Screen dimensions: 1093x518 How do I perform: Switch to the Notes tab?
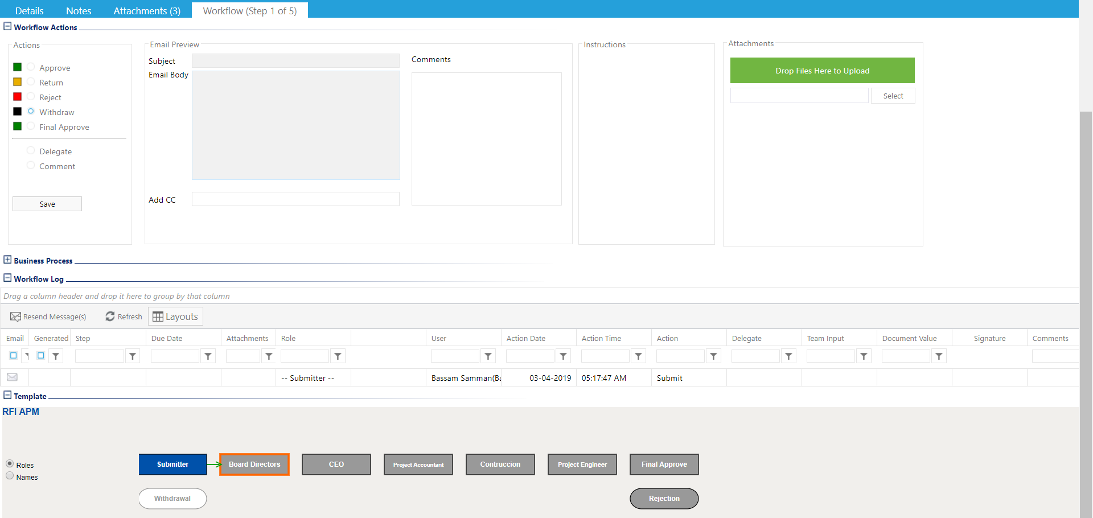[x=79, y=10]
